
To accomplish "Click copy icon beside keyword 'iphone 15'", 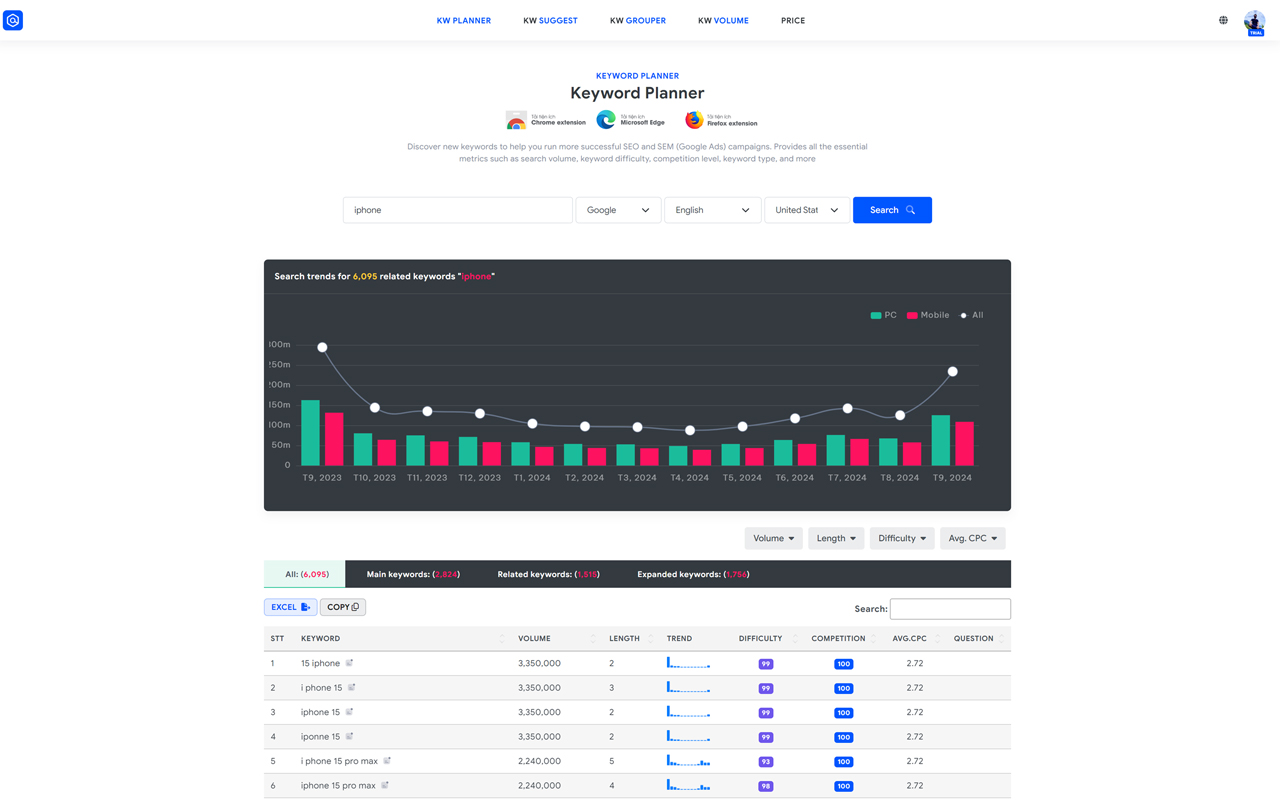I will pos(349,712).
